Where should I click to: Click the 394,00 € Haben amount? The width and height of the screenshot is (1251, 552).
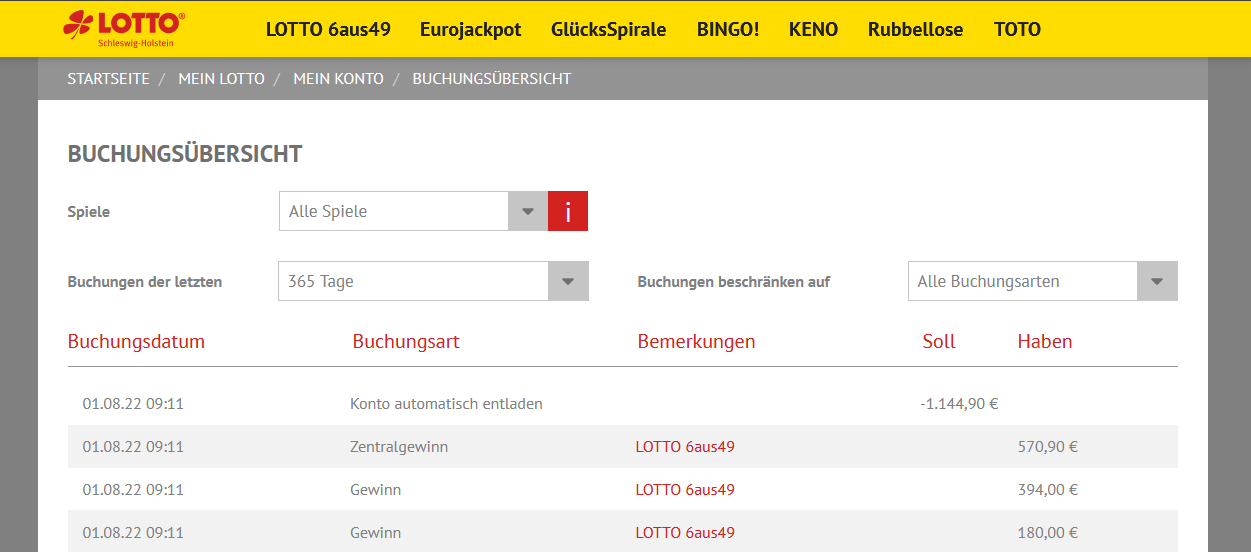point(1048,490)
